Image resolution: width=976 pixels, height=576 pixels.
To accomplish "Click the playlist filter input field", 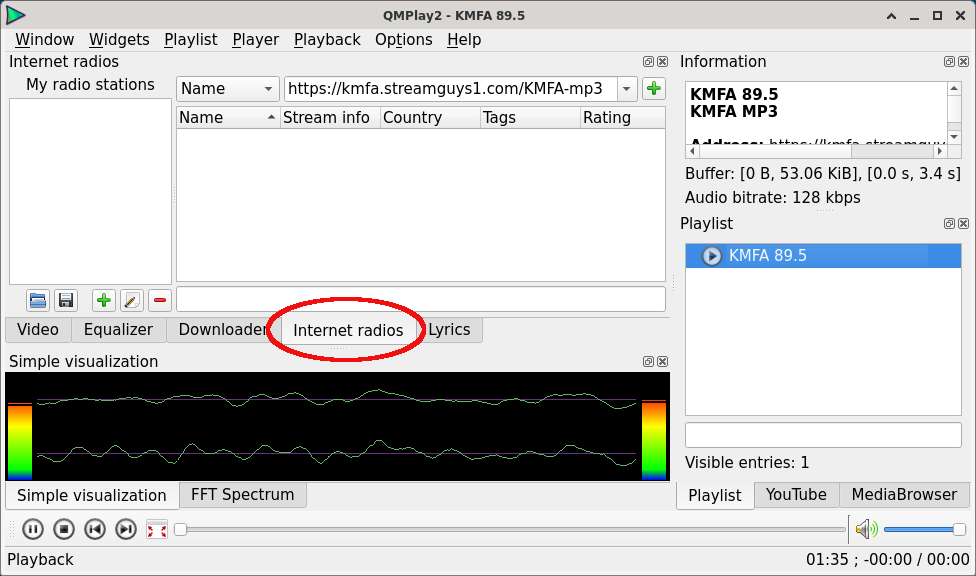I will (x=823, y=435).
